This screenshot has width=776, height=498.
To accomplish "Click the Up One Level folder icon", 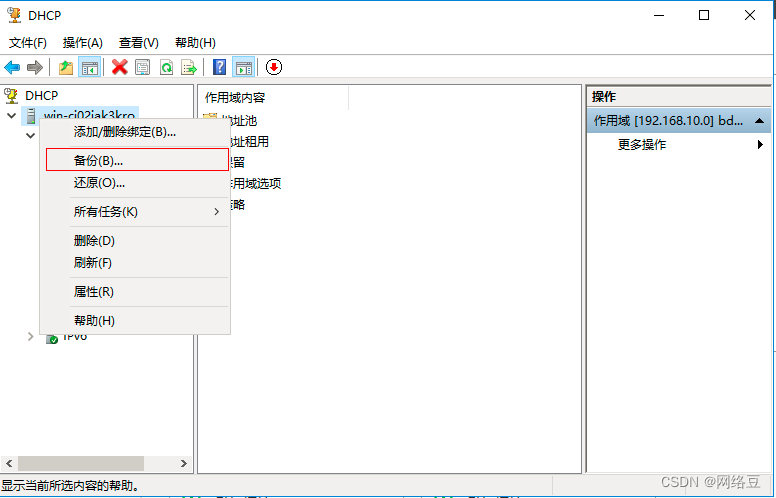I will click(66, 67).
